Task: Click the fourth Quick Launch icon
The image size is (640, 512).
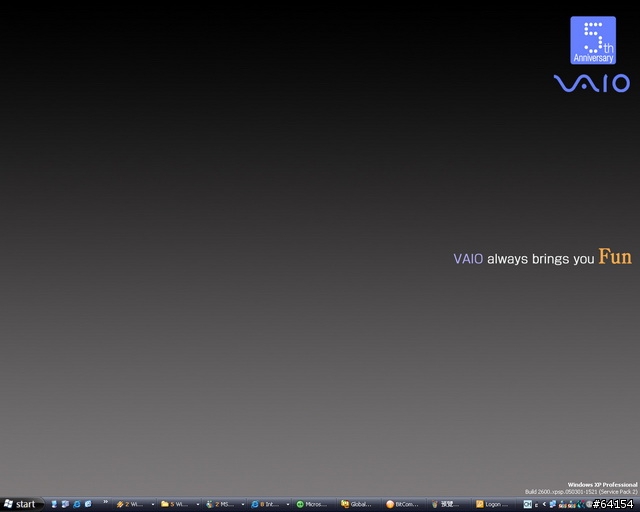Action: (x=88, y=504)
